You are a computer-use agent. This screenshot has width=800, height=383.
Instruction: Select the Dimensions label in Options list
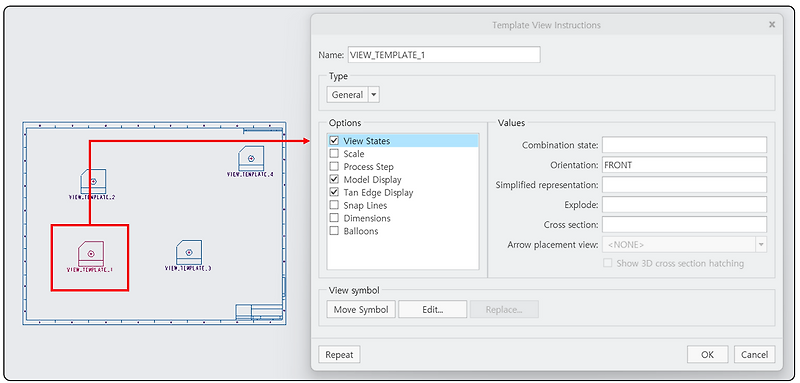367,218
